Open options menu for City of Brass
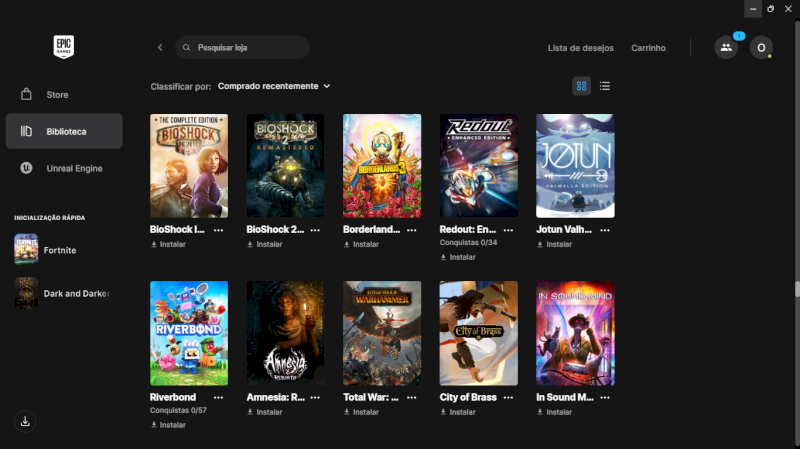This screenshot has height=449, width=800. 508,397
